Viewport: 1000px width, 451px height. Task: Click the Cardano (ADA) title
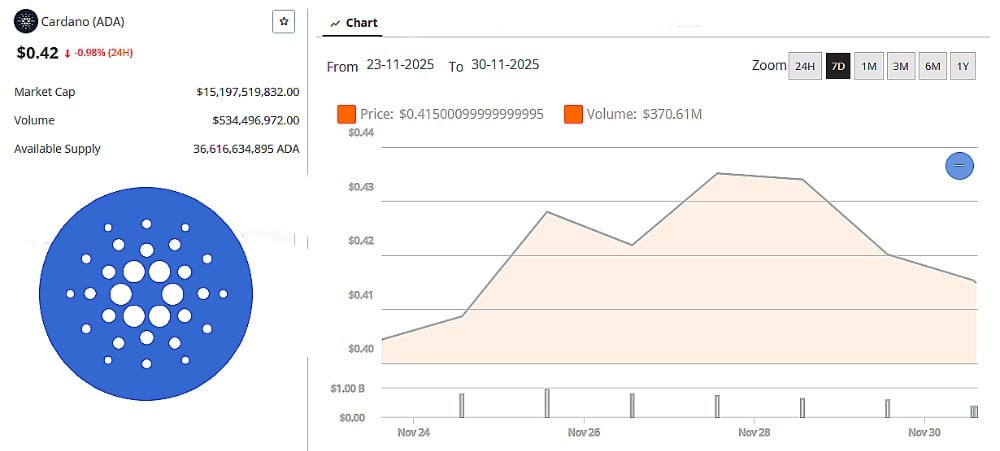tap(83, 21)
